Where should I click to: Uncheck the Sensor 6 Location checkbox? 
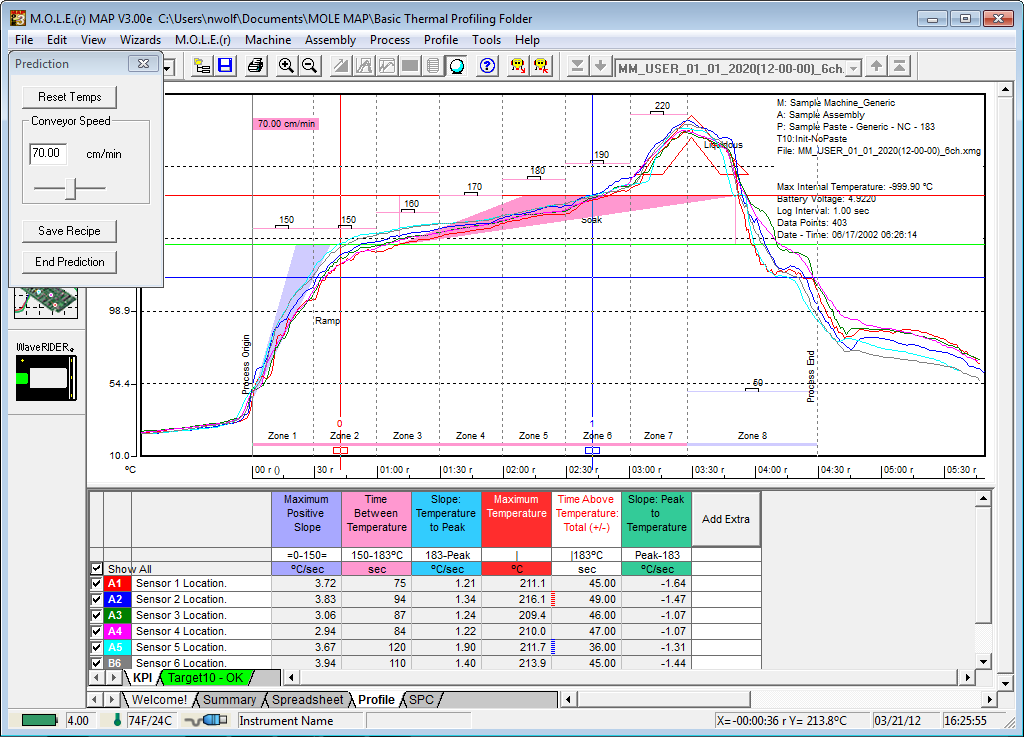tap(97, 663)
